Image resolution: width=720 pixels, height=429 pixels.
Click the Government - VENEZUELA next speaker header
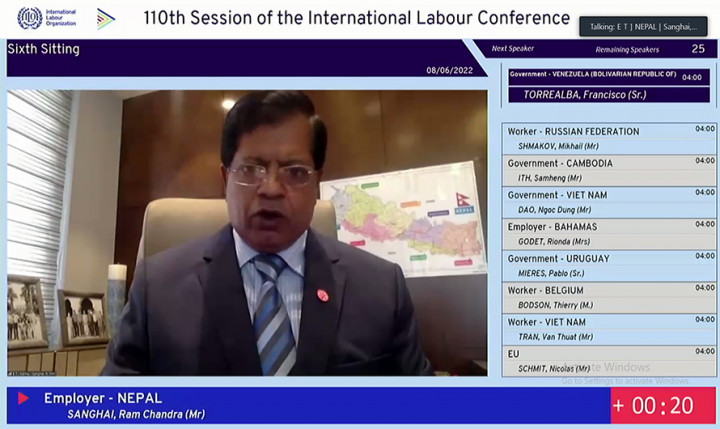click(595, 75)
